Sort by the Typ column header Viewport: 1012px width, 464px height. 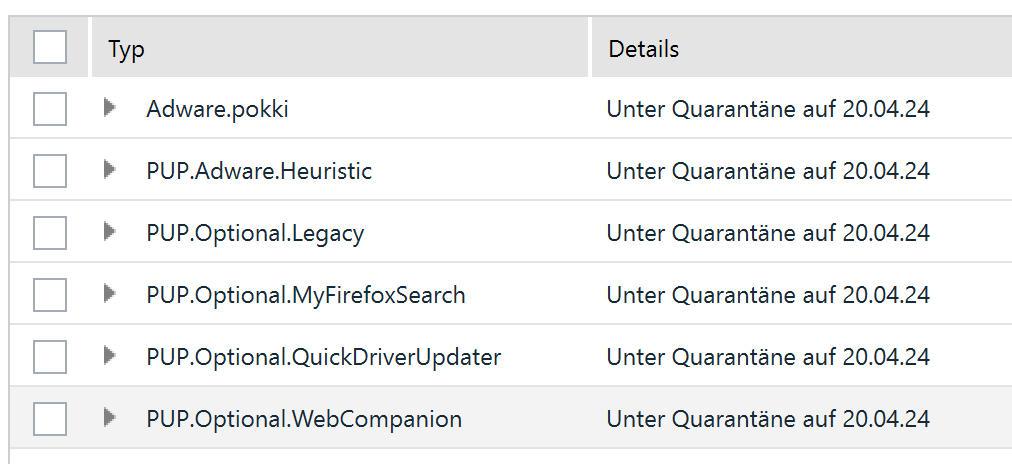[x=127, y=49]
